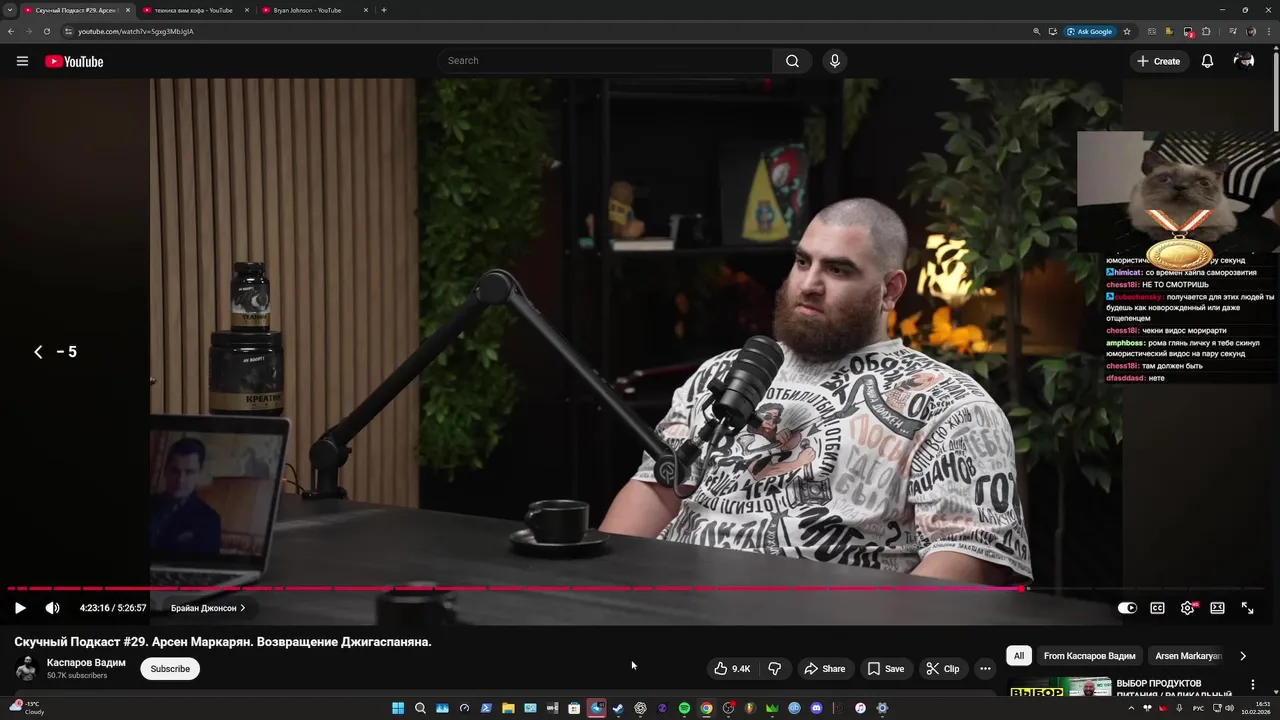
Task: Open Spotify from the taskbar
Action: coord(684,708)
